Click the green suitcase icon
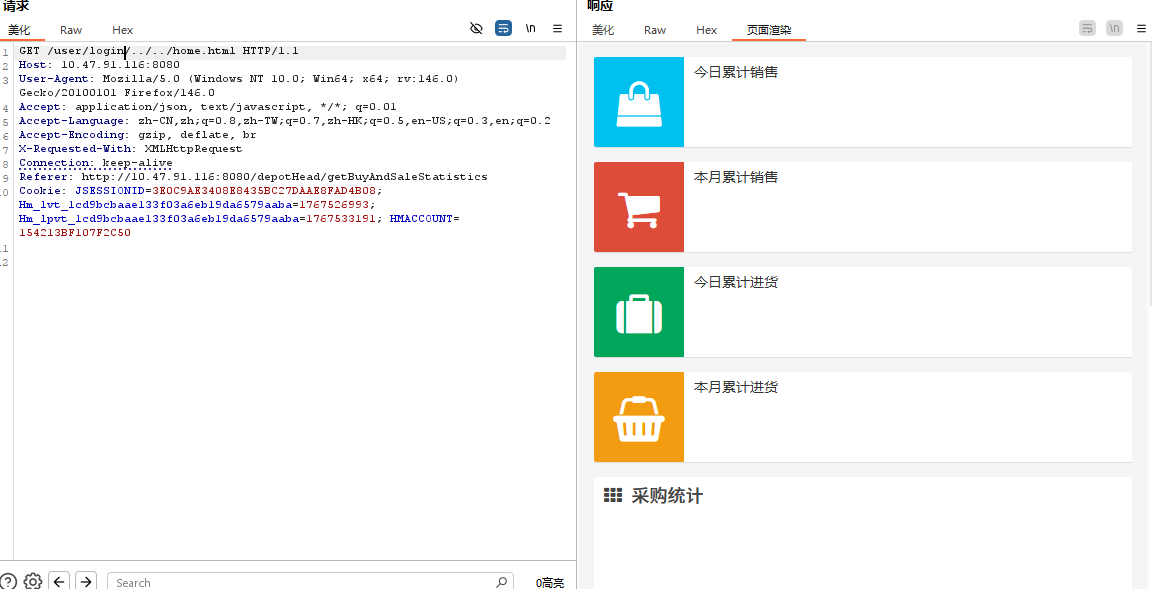This screenshot has height=589, width=1152. 639,313
